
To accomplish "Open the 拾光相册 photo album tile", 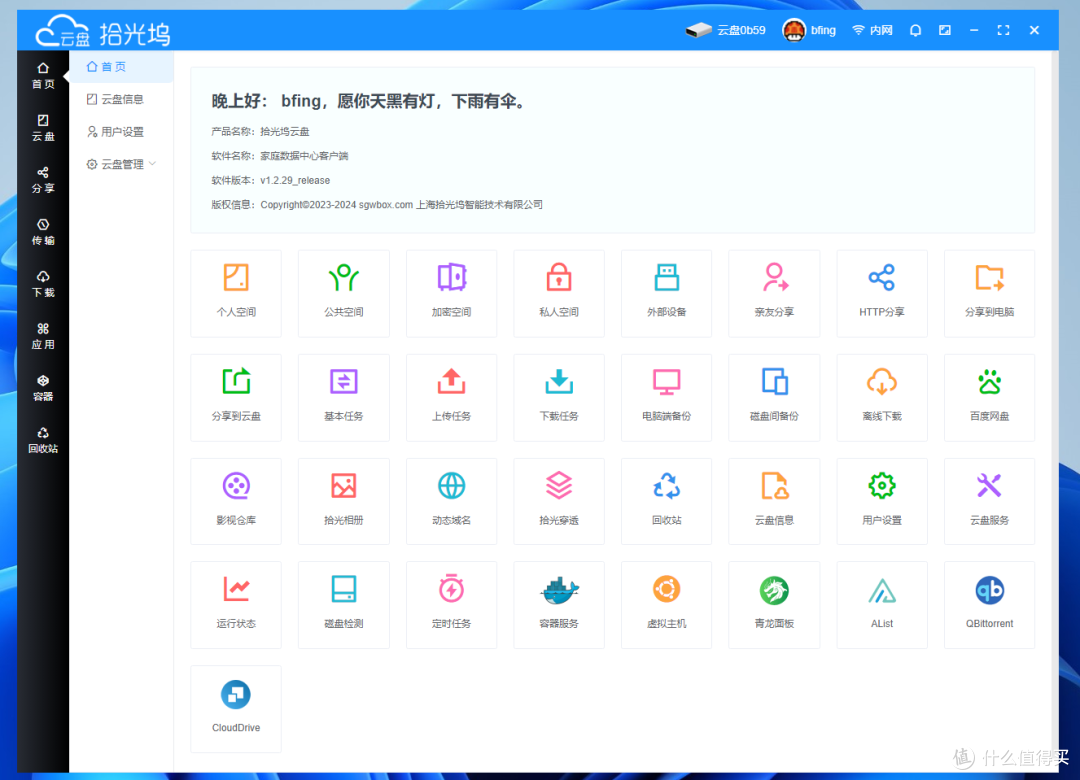I will 343,501.
